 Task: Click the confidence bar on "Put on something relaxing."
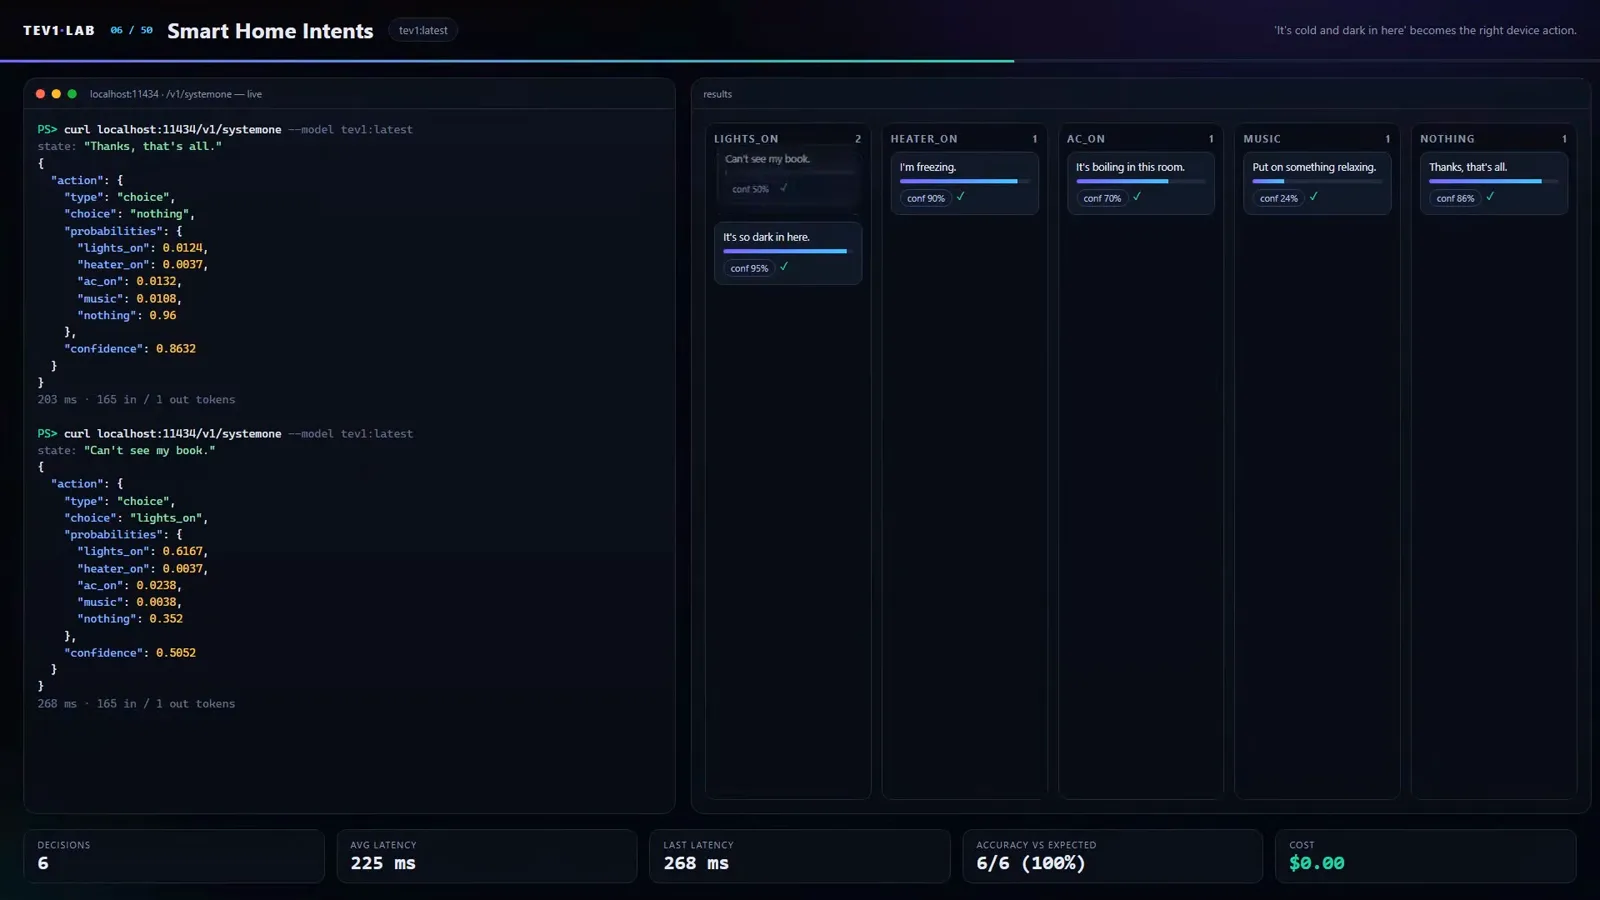1317,181
